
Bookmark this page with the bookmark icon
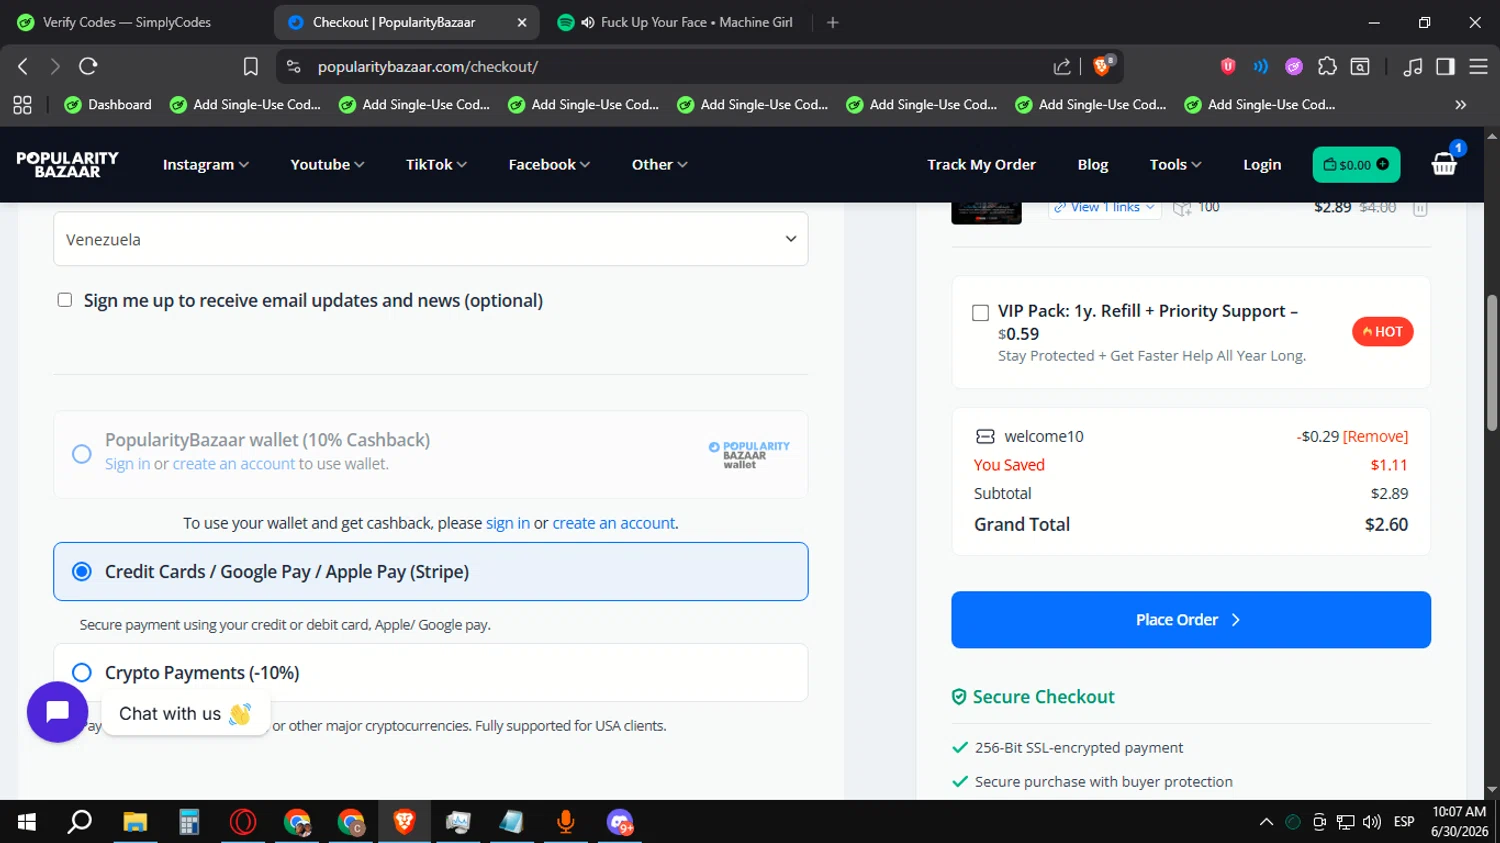pos(251,66)
